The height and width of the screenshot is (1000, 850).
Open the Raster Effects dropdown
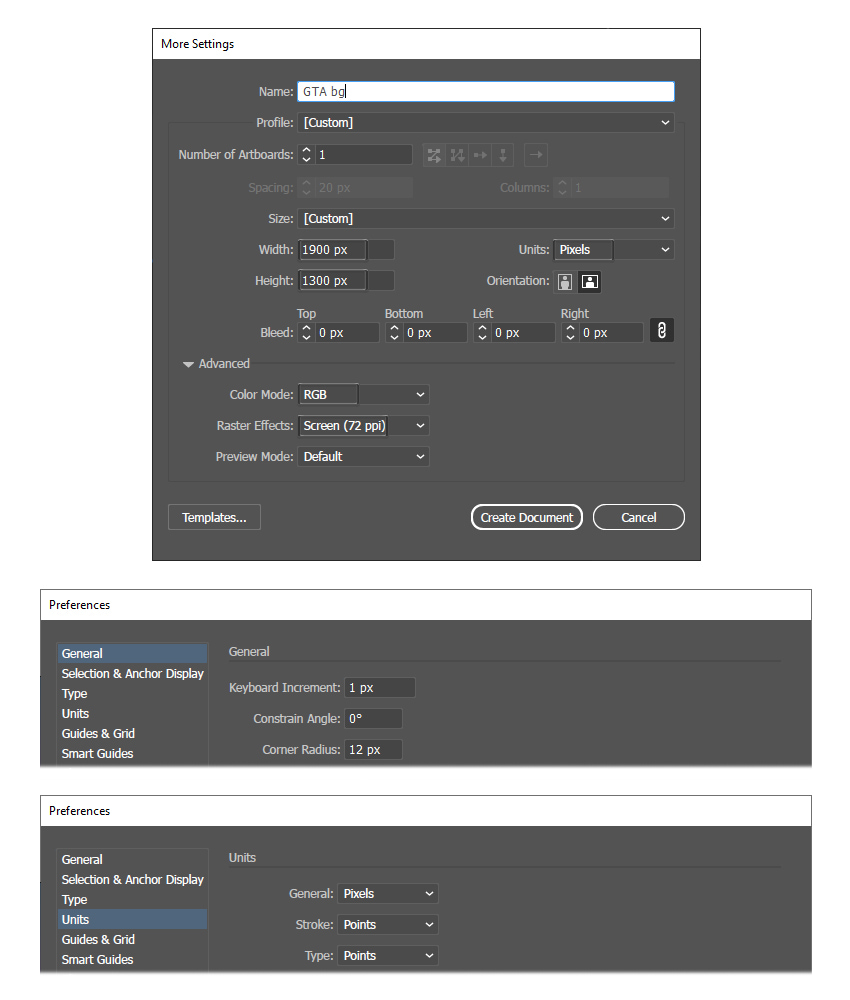click(363, 425)
